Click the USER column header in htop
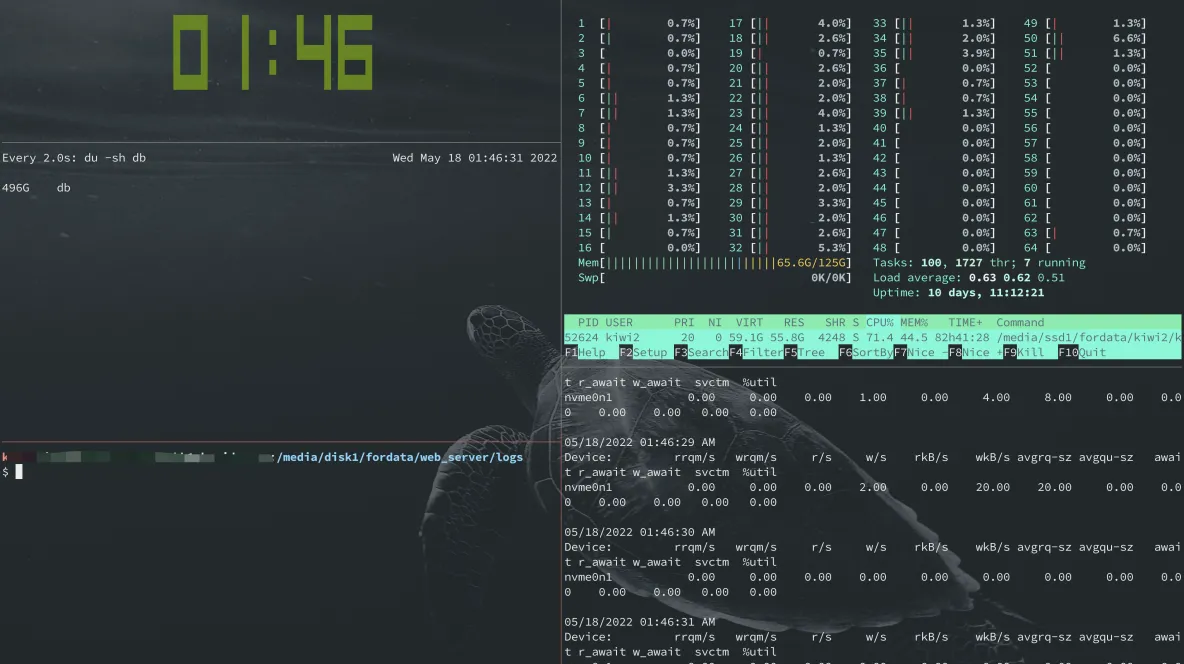Screen dimensions: 1184x664 click(x=619, y=323)
